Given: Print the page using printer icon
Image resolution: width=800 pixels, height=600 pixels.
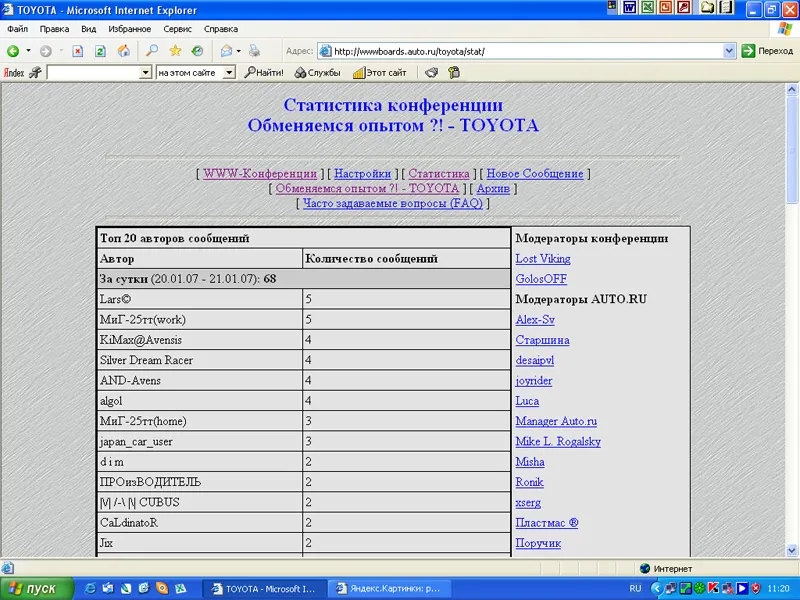Looking at the screenshot, I should pyautogui.click(x=254, y=51).
